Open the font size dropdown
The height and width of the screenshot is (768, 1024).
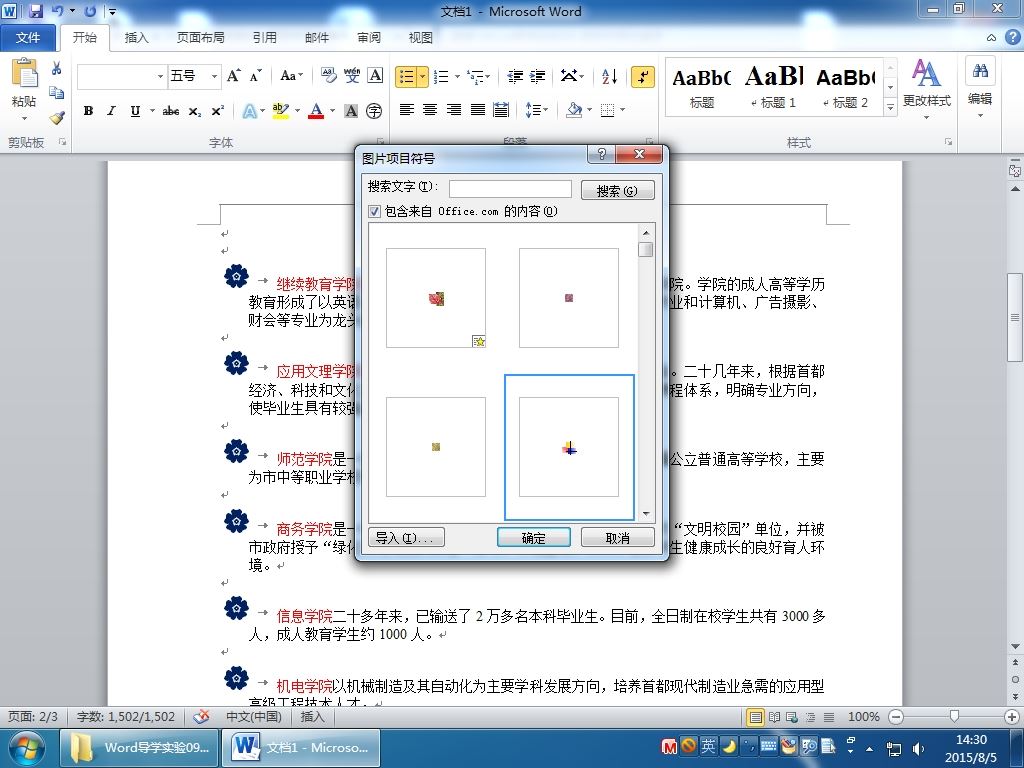[x=214, y=76]
